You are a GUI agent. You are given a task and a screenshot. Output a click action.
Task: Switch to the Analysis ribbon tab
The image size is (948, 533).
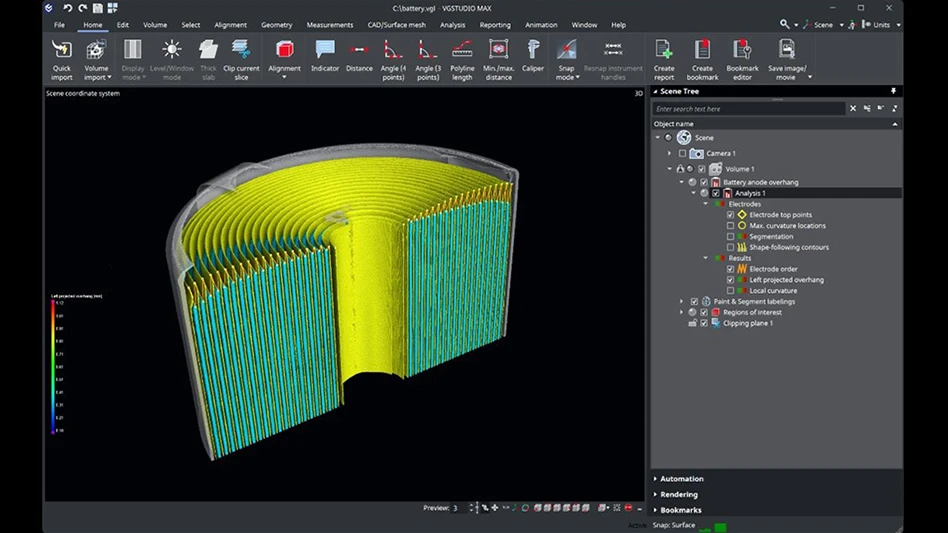(x=452, y=25)
